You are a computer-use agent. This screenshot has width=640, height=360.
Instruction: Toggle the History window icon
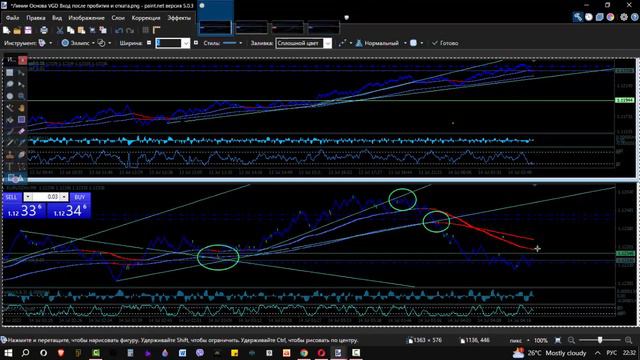click(x=589, y=17)
